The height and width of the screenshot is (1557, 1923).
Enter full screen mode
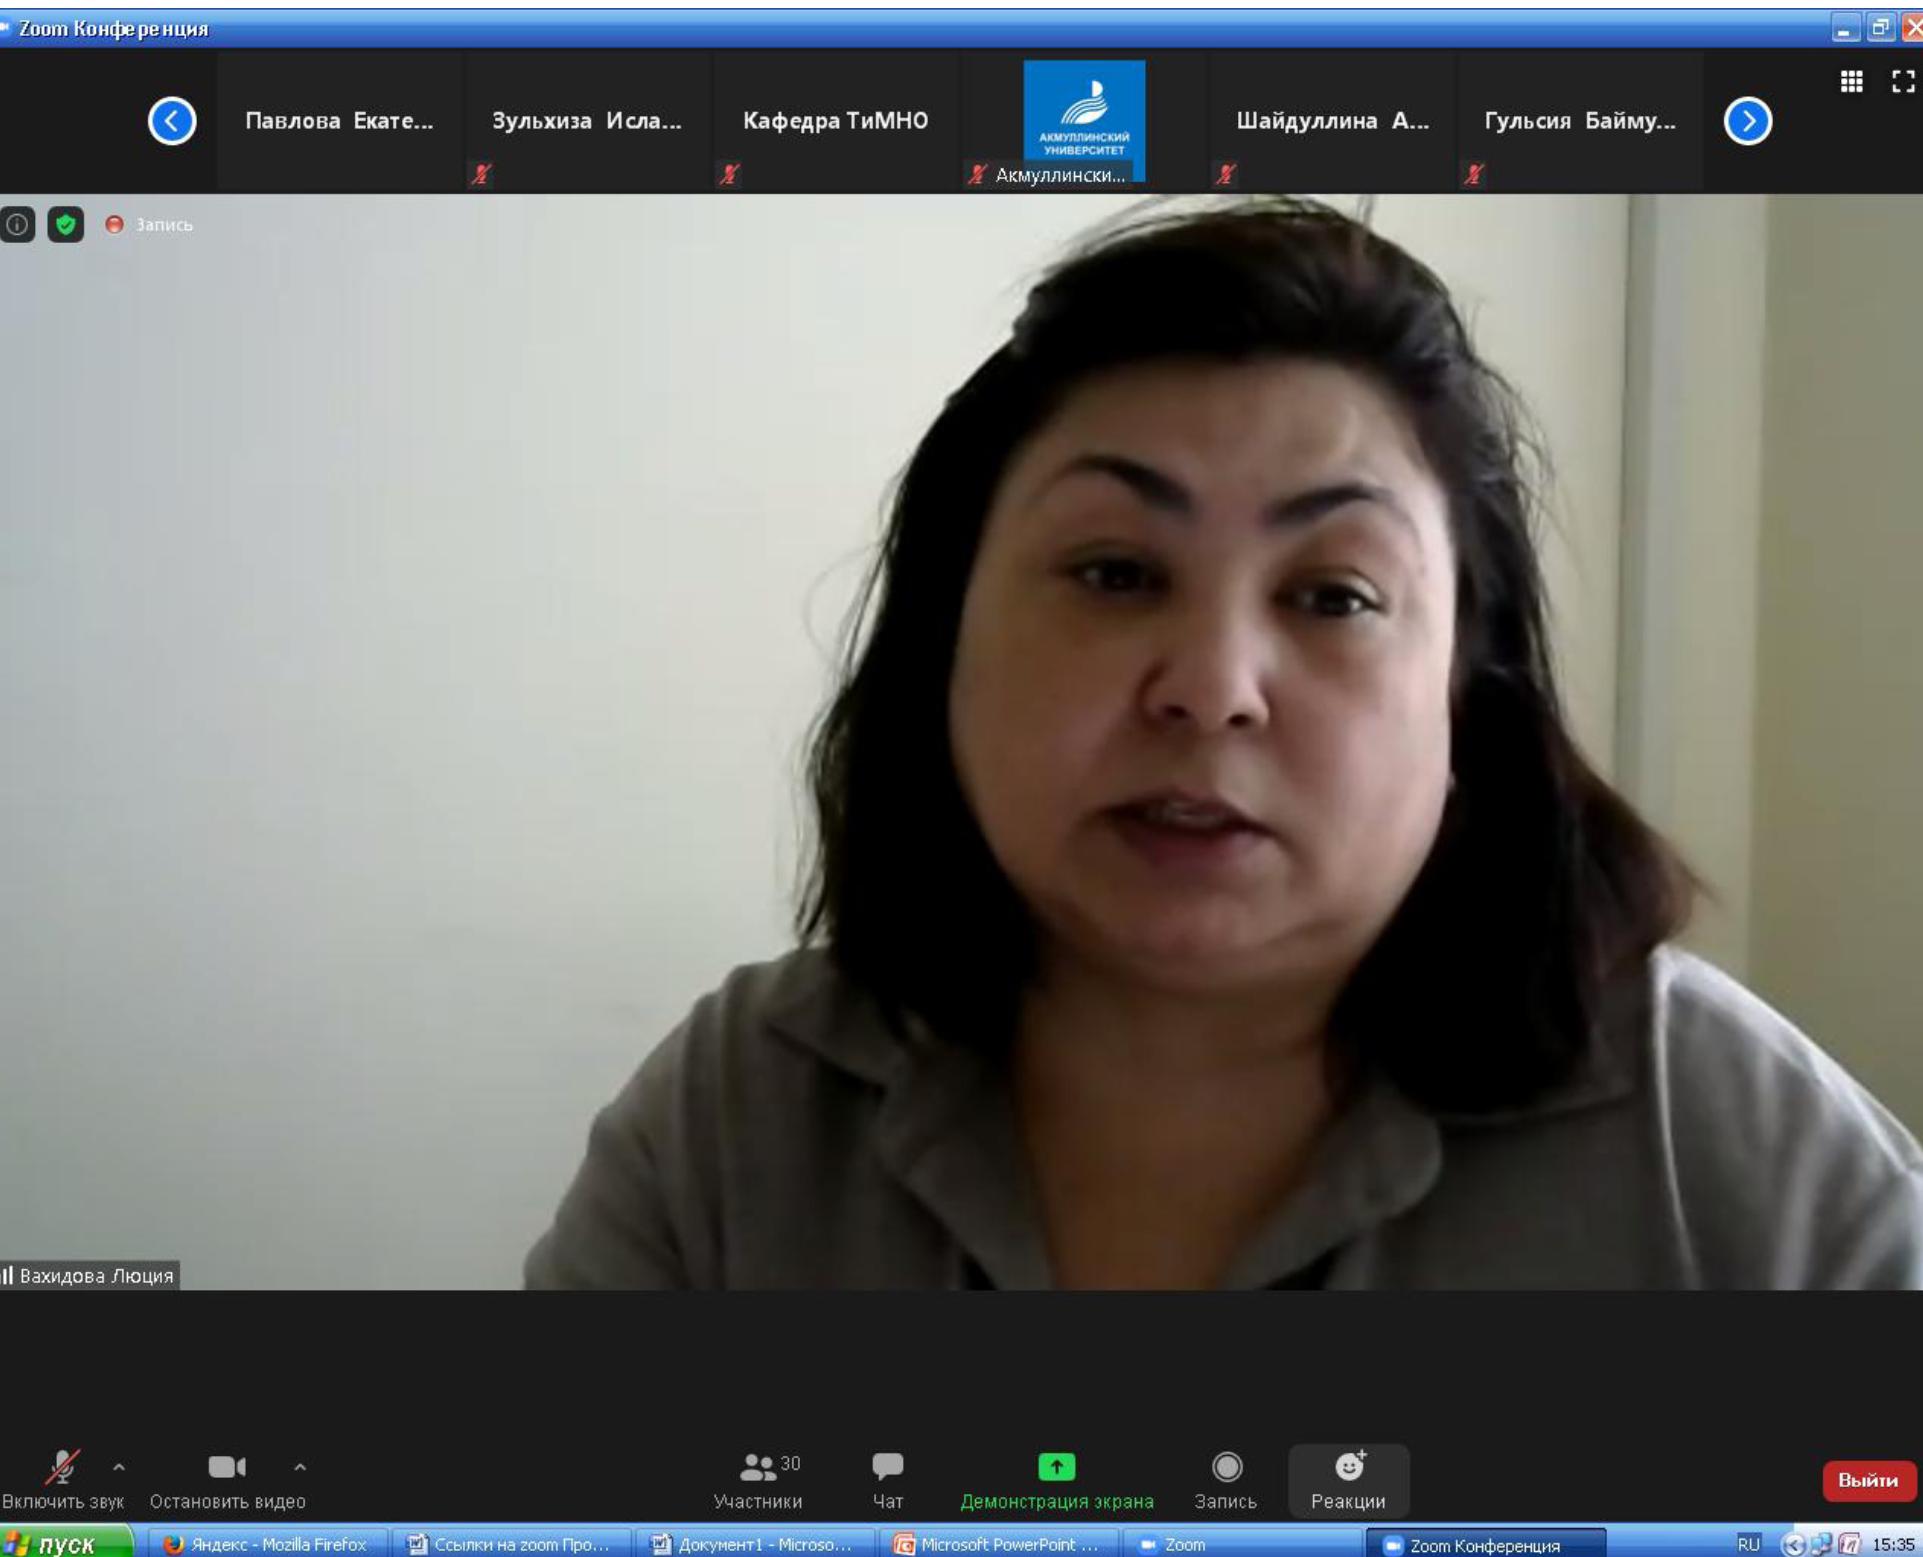1902,82
